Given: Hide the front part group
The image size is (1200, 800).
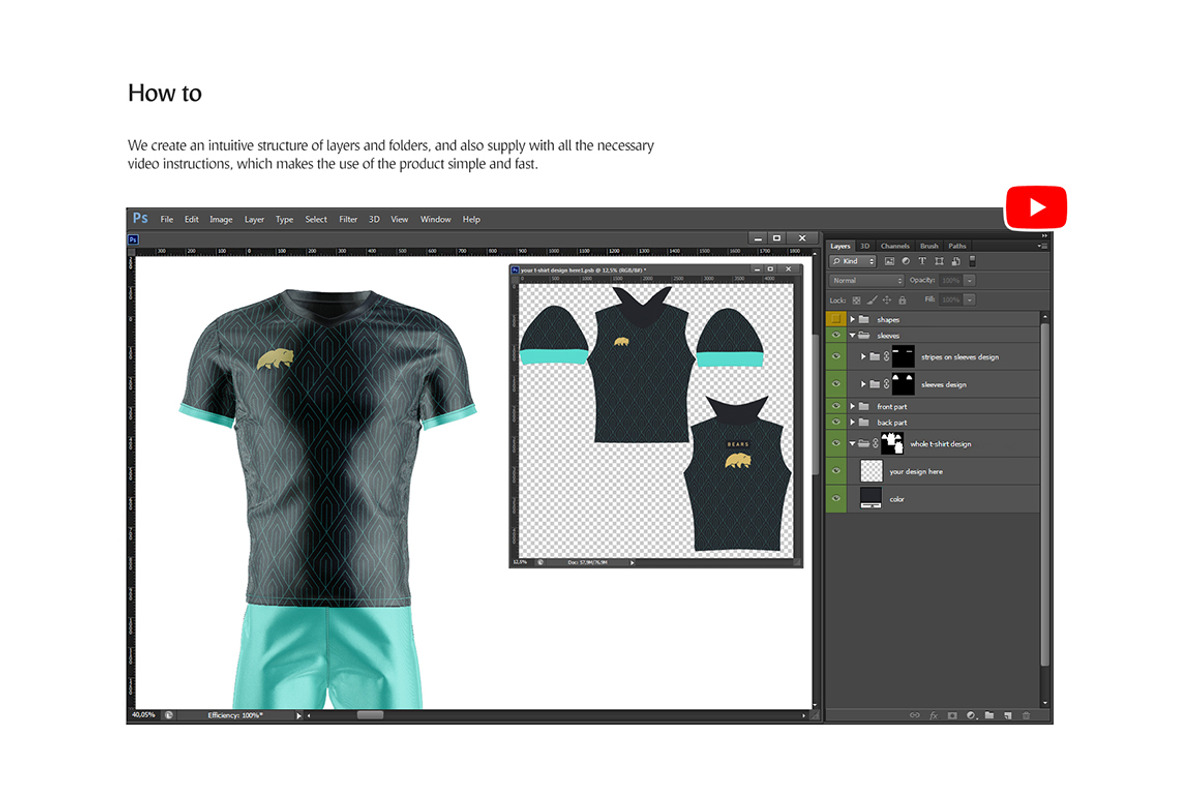Looking at the screenshot, I should 835,406.
